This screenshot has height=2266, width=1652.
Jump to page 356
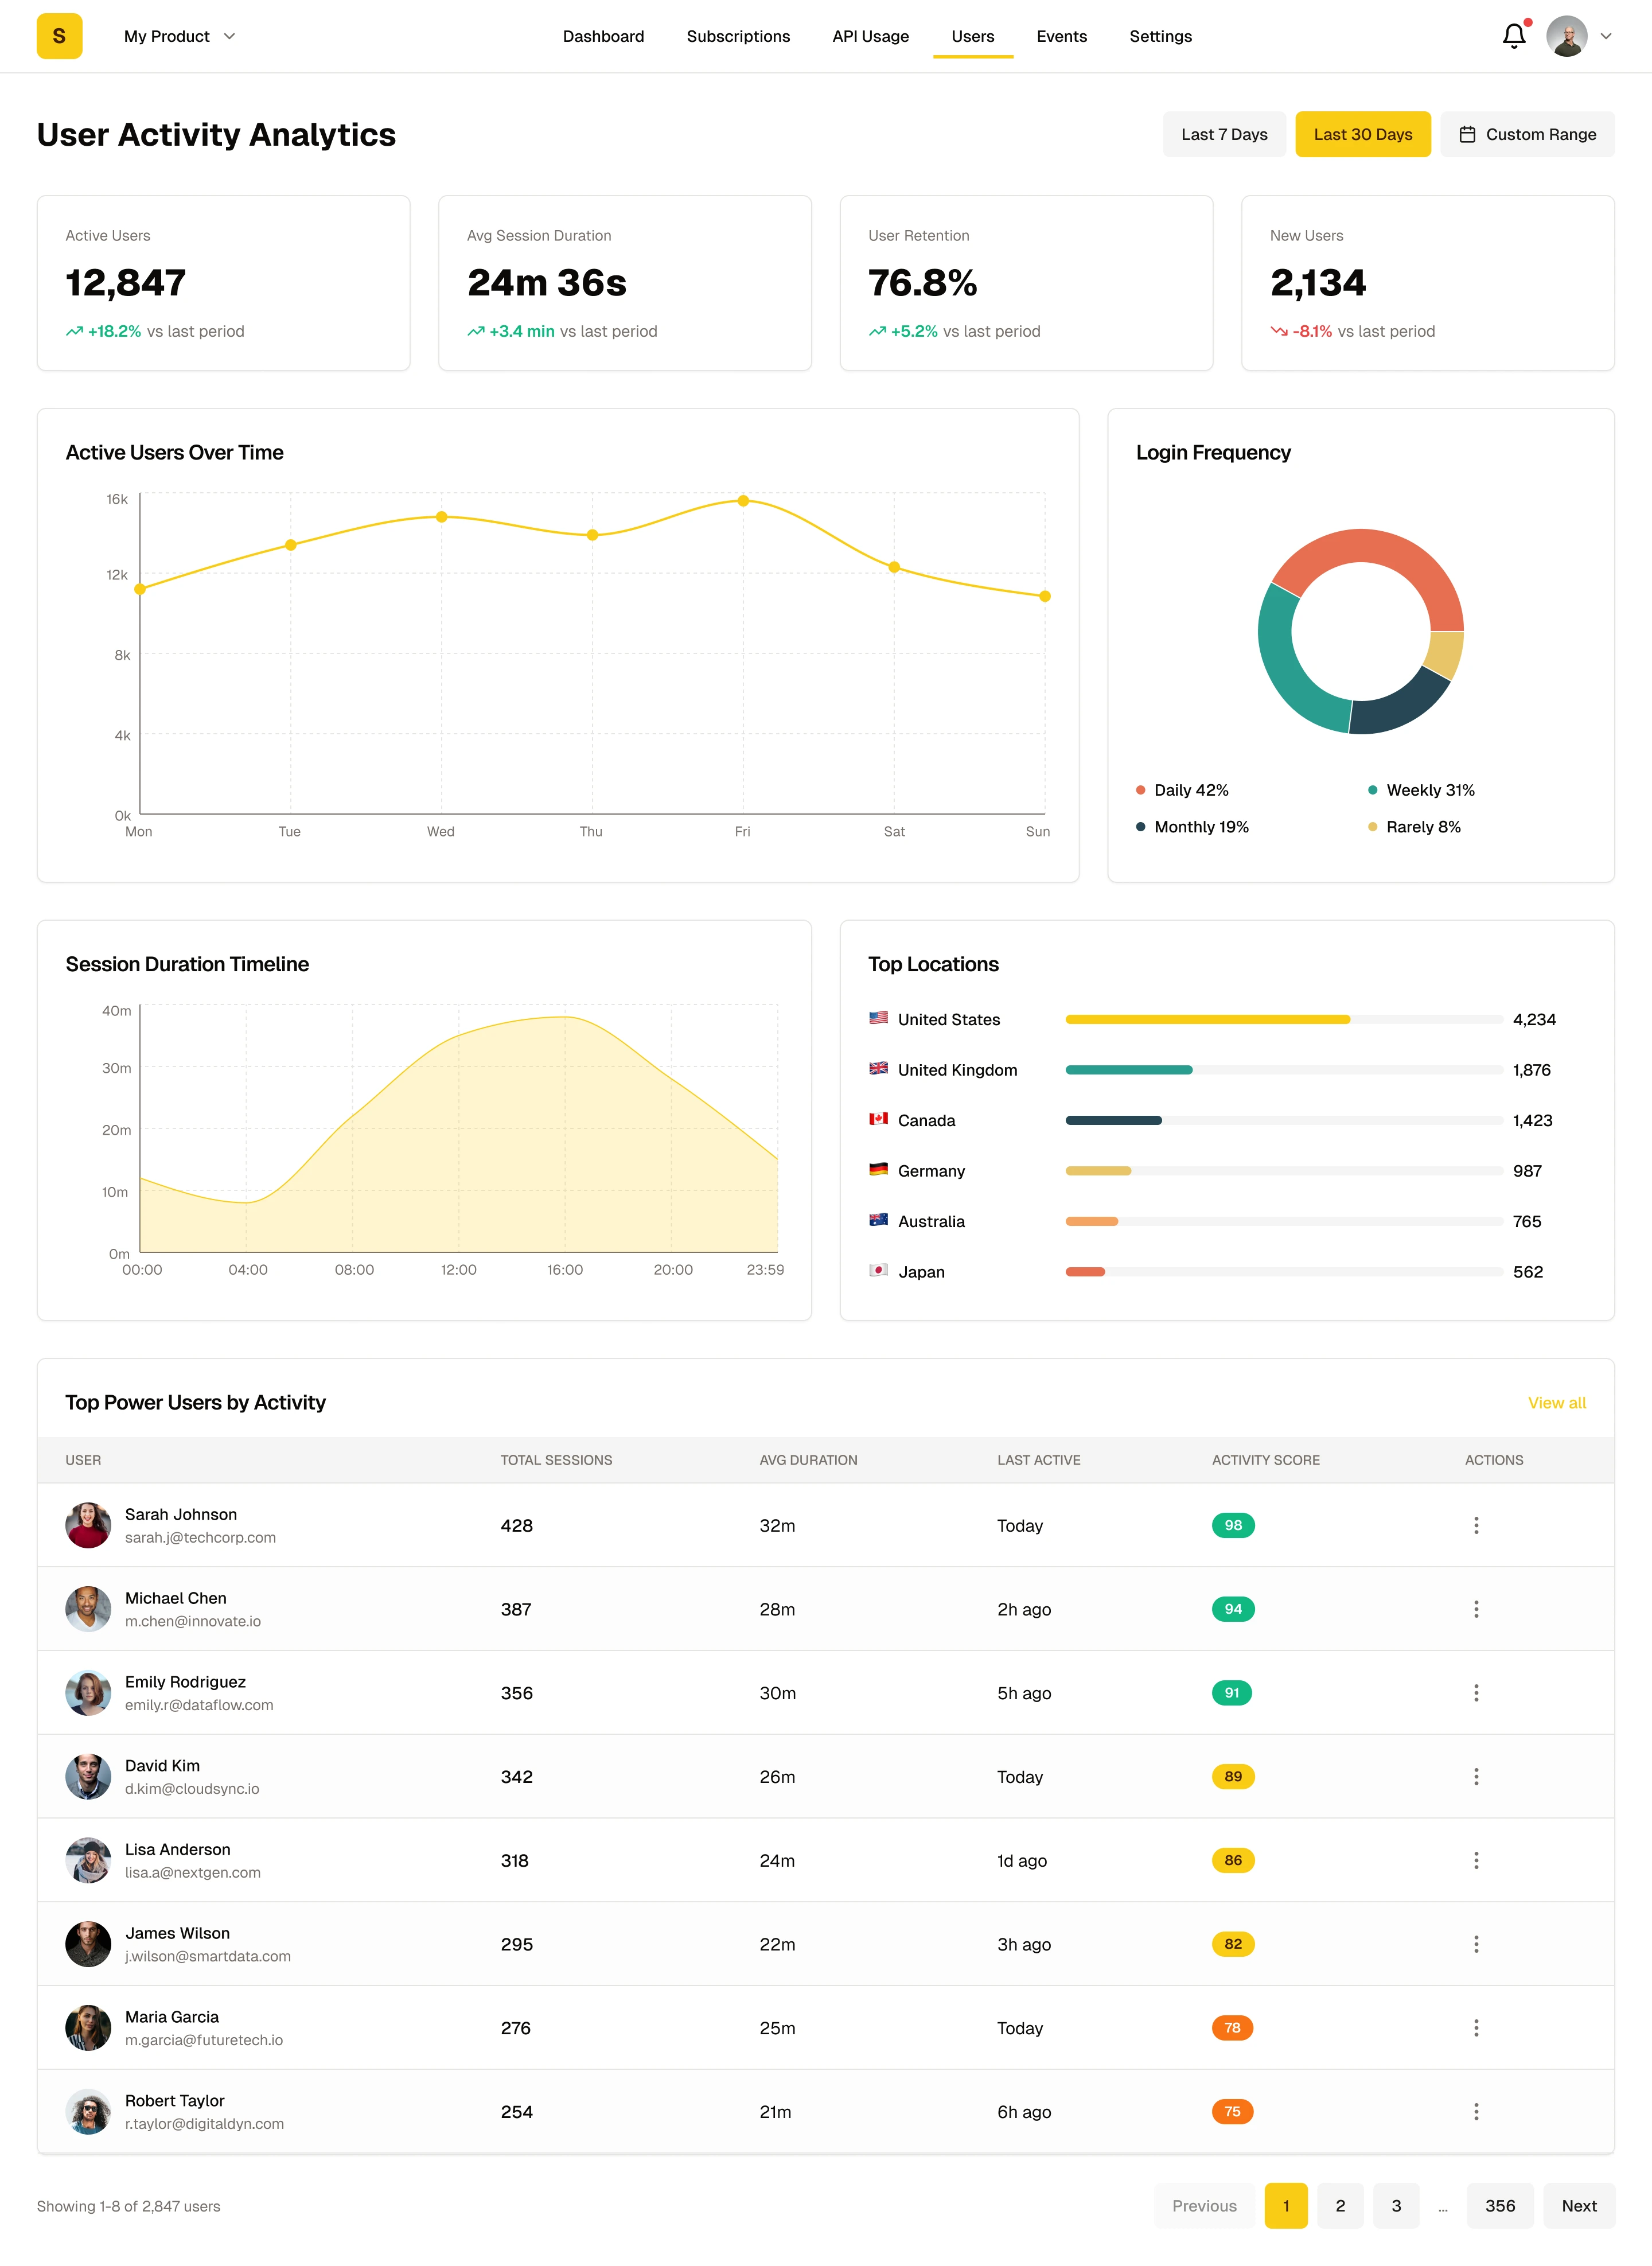coord(1499,2205)
